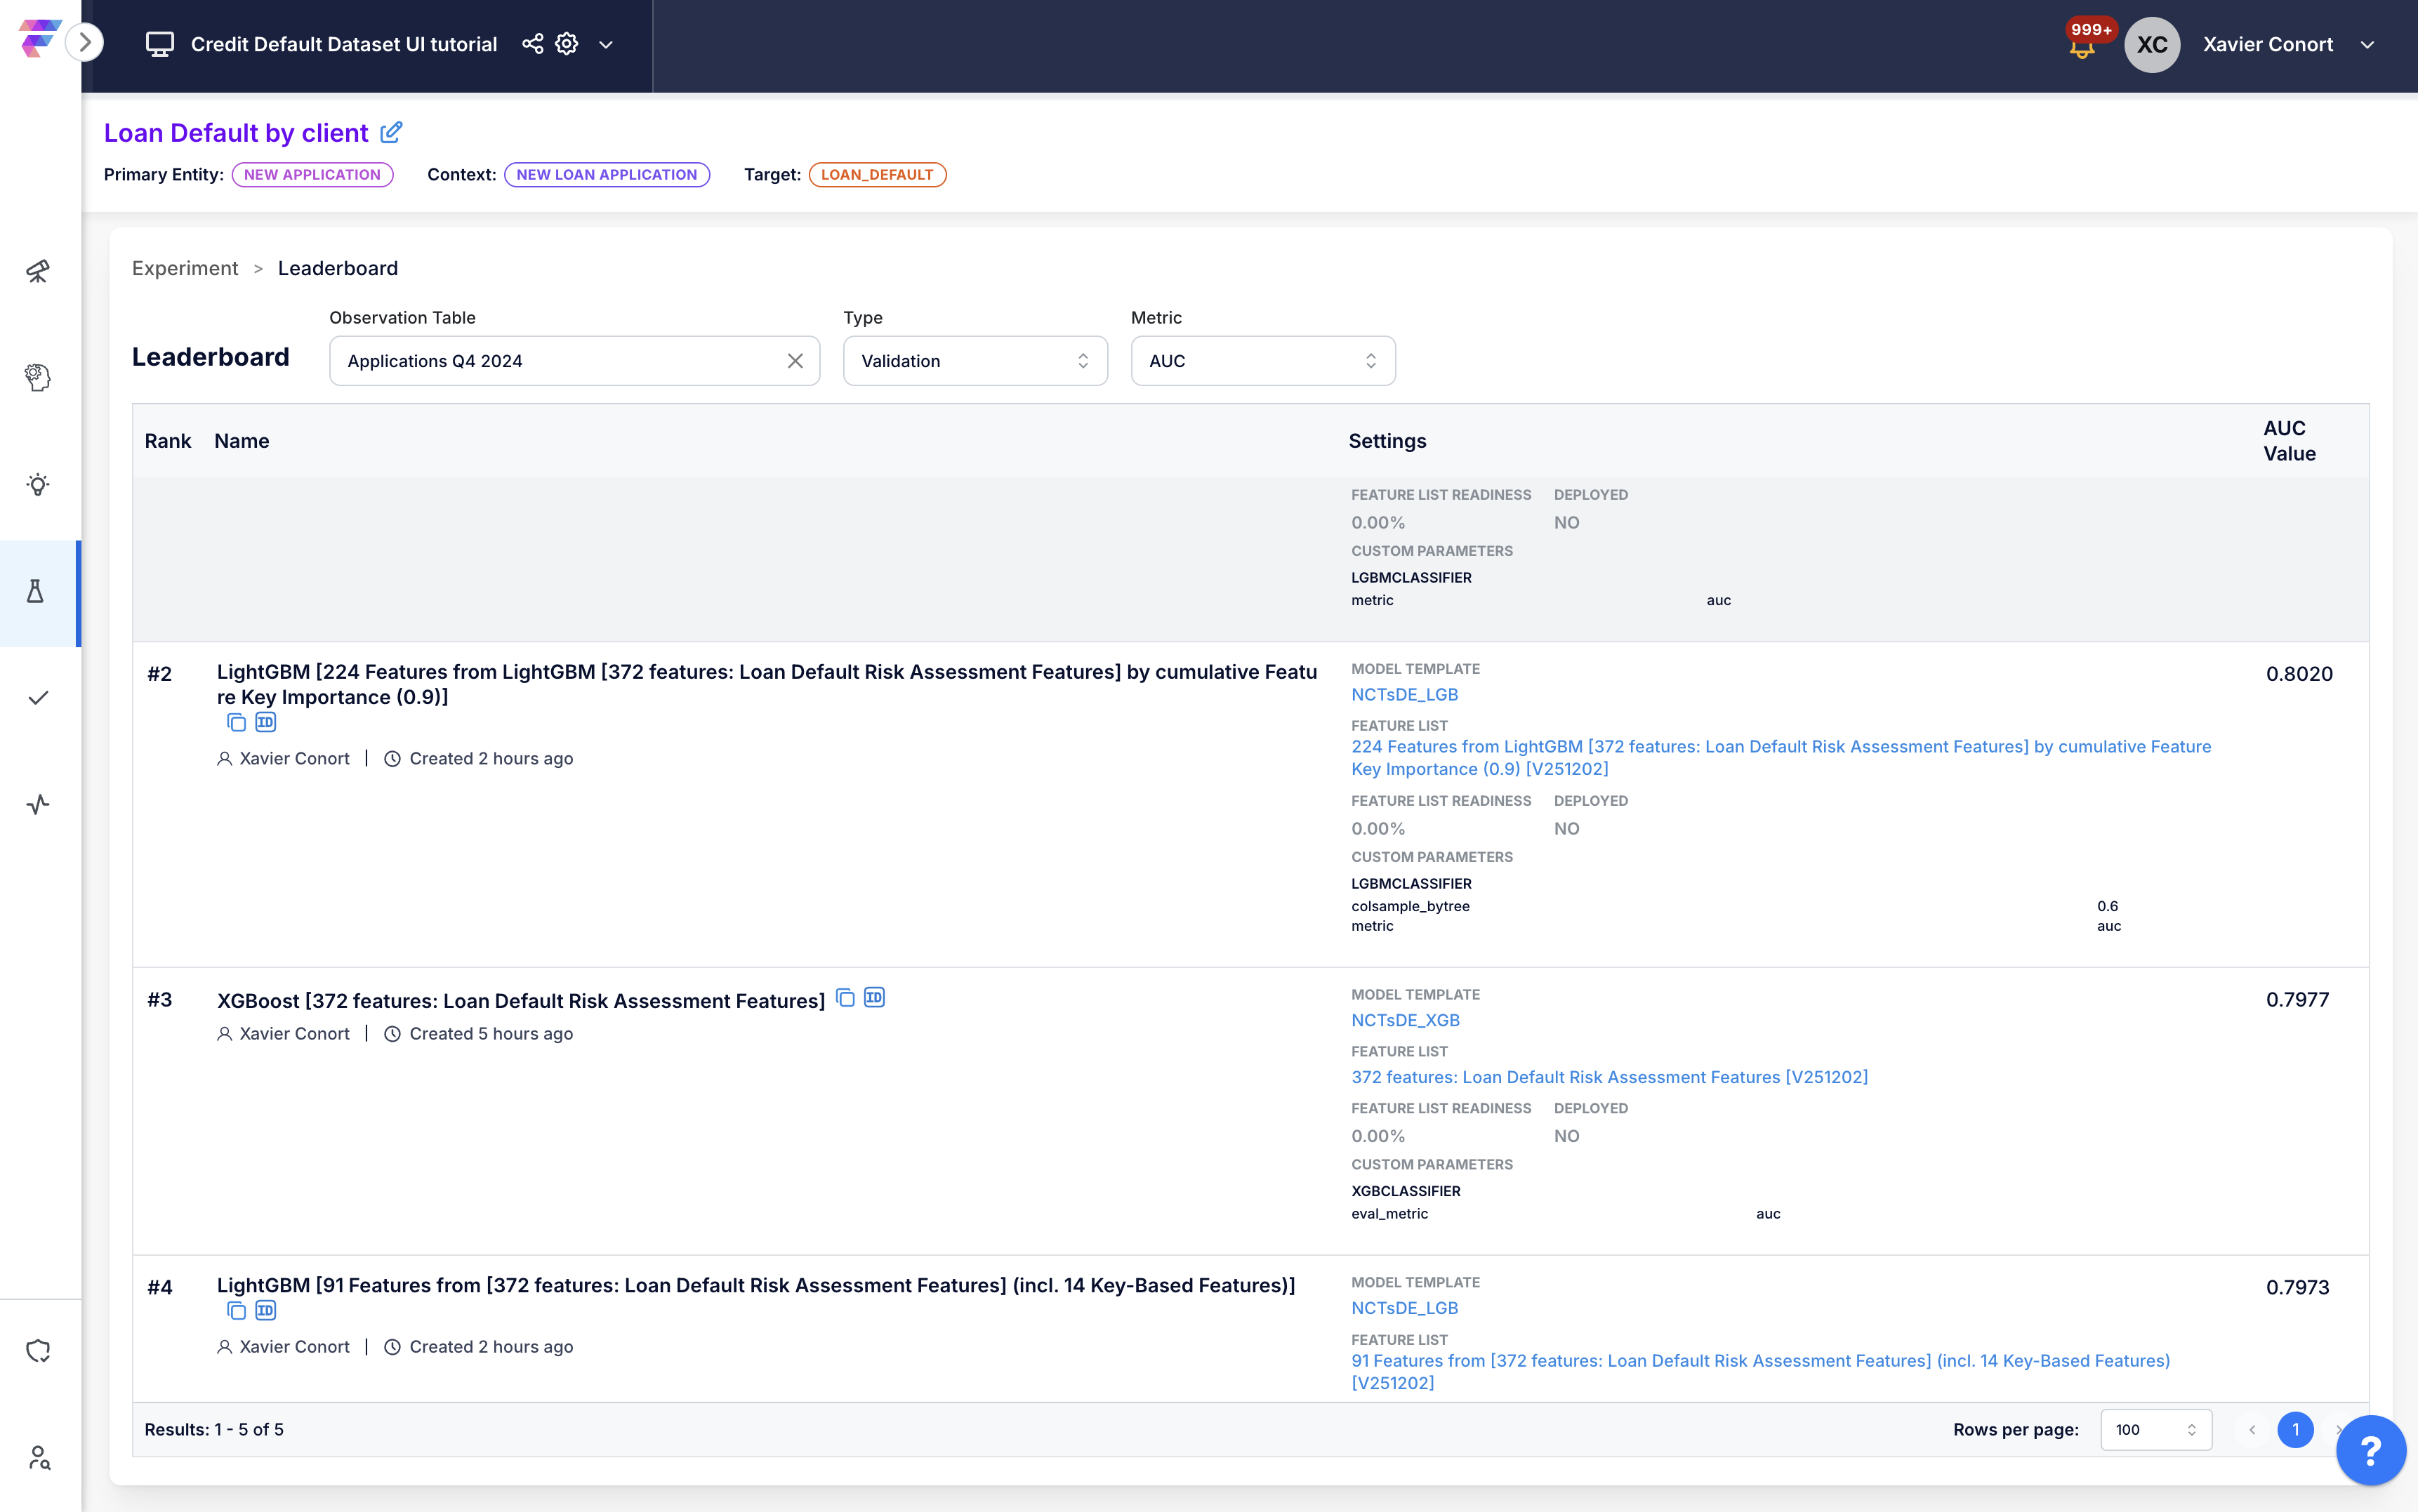Clear the Applications Q4 2024 observation table
Image resolution: width=2418 pixels, height=1512 pixels.
point(795,361)
